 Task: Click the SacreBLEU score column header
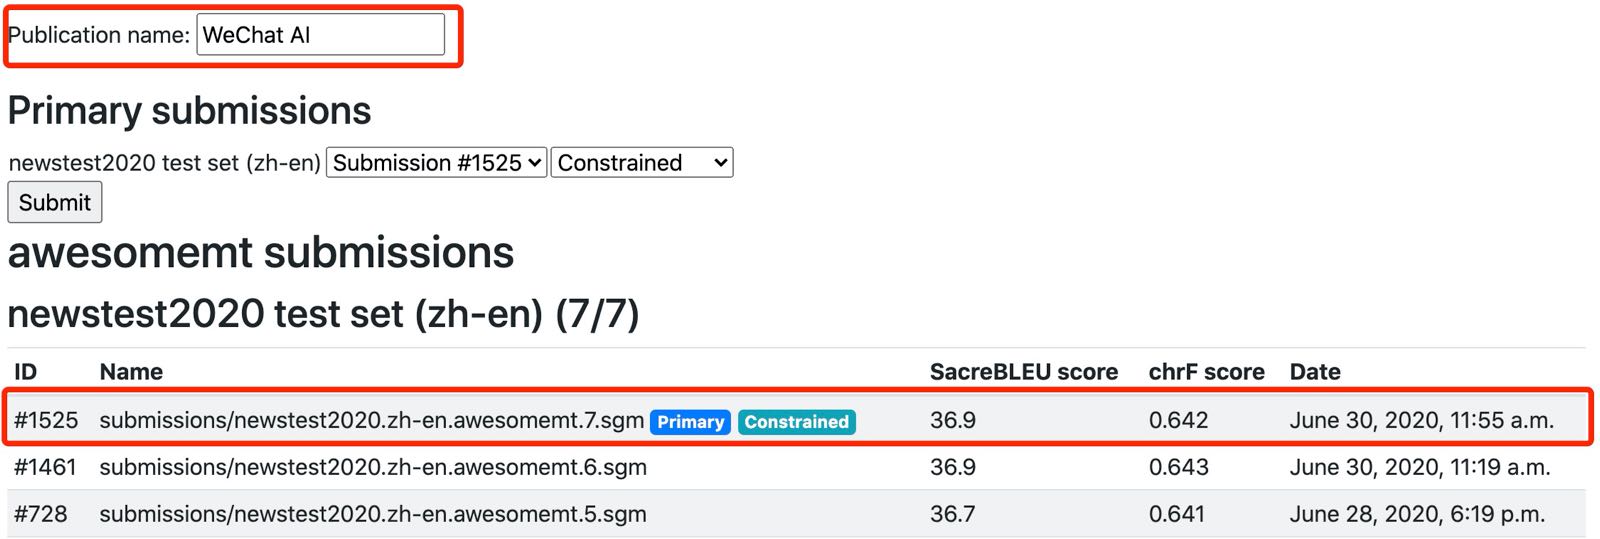point(1023,372)
